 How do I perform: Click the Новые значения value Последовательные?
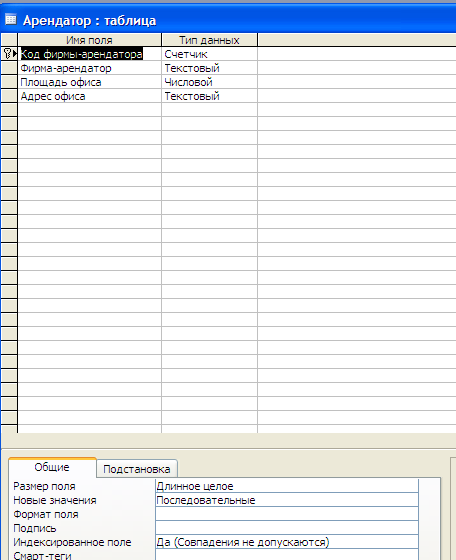point(287,500)
